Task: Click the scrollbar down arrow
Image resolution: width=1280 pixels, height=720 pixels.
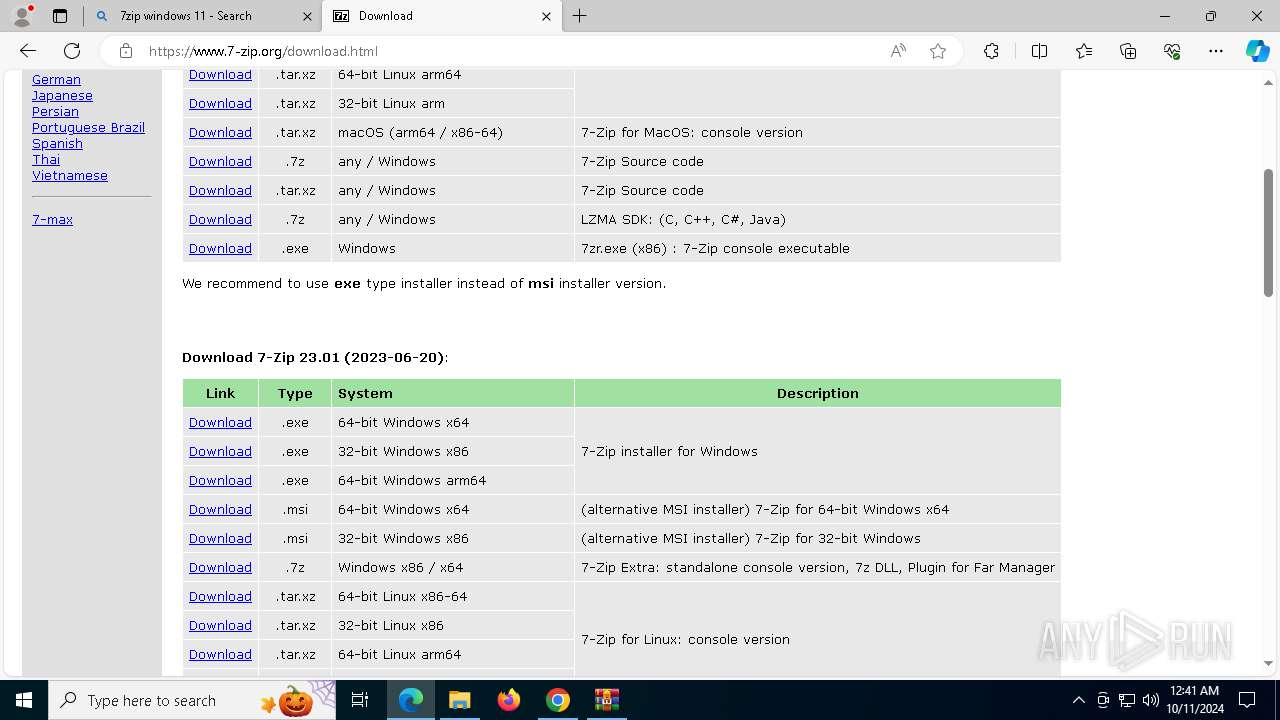Action: (x=1268, y=663)
